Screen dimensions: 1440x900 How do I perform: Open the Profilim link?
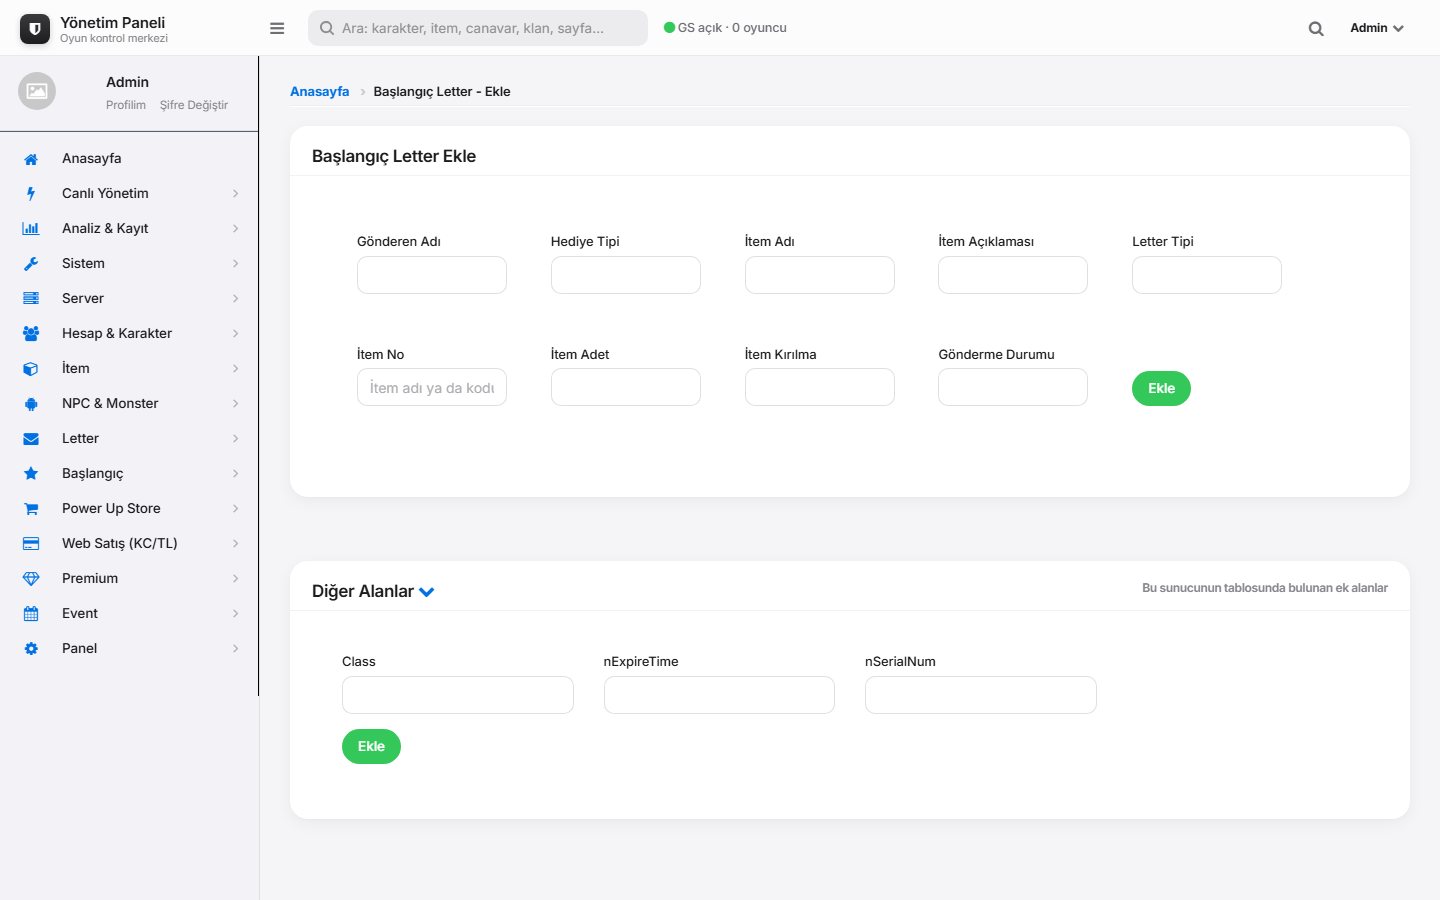pos(126,105)
